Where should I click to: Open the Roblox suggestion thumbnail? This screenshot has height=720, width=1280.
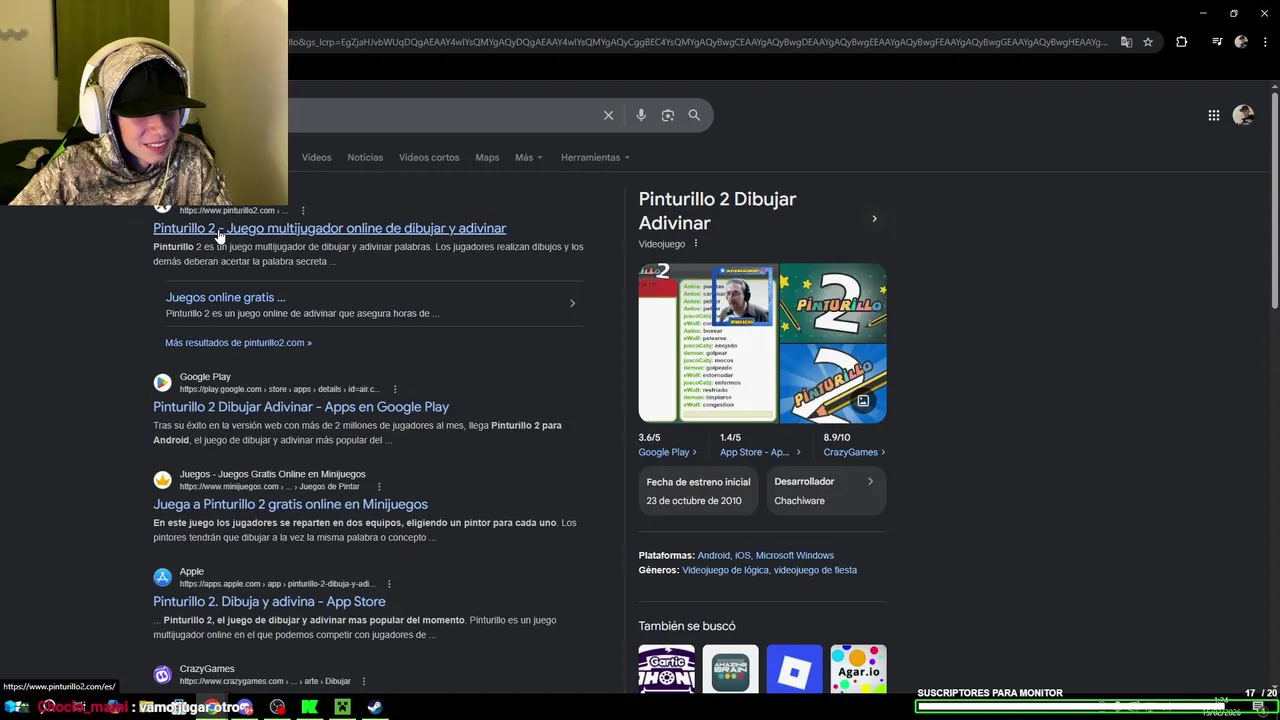tap(794, 669)
